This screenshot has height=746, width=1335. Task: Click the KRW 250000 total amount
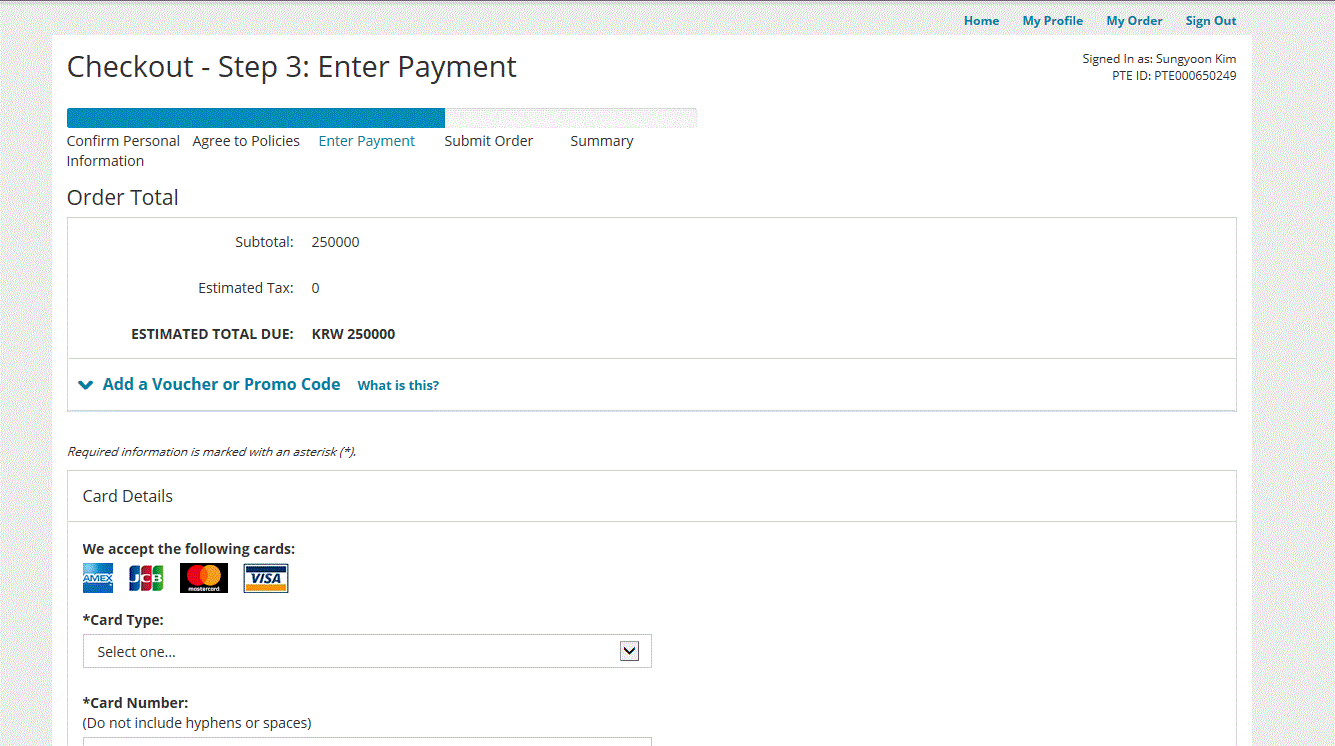(353, 334)
